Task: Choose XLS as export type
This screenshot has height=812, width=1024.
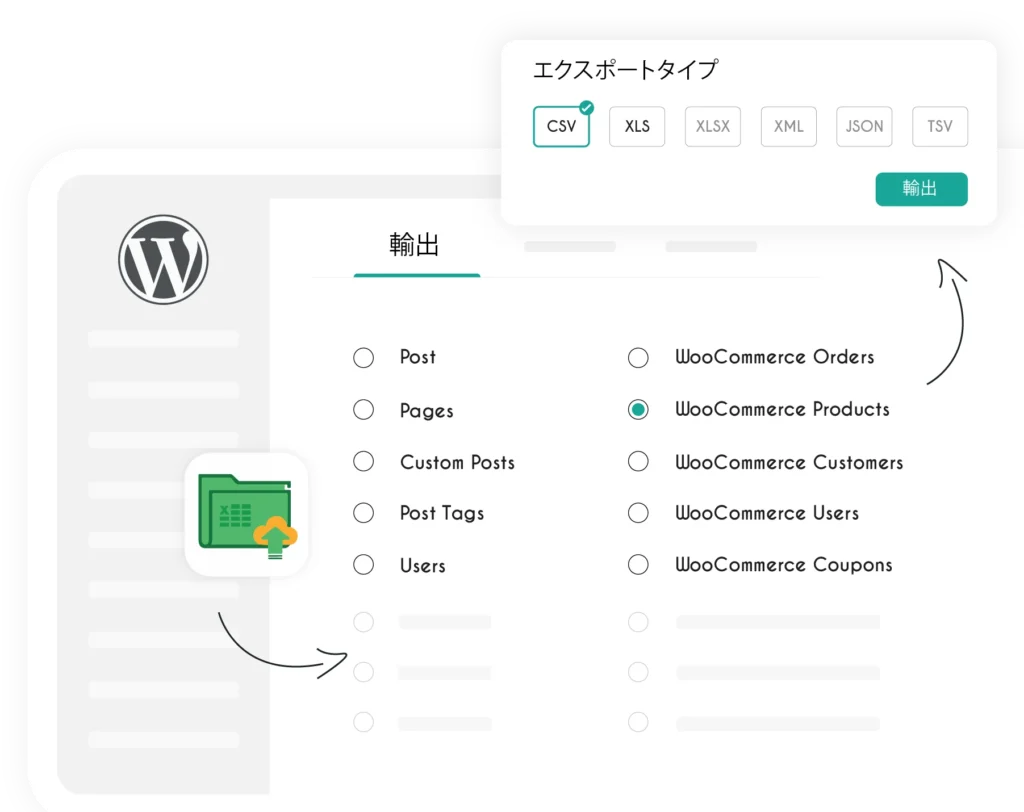Action: click(x=637, y=127)
